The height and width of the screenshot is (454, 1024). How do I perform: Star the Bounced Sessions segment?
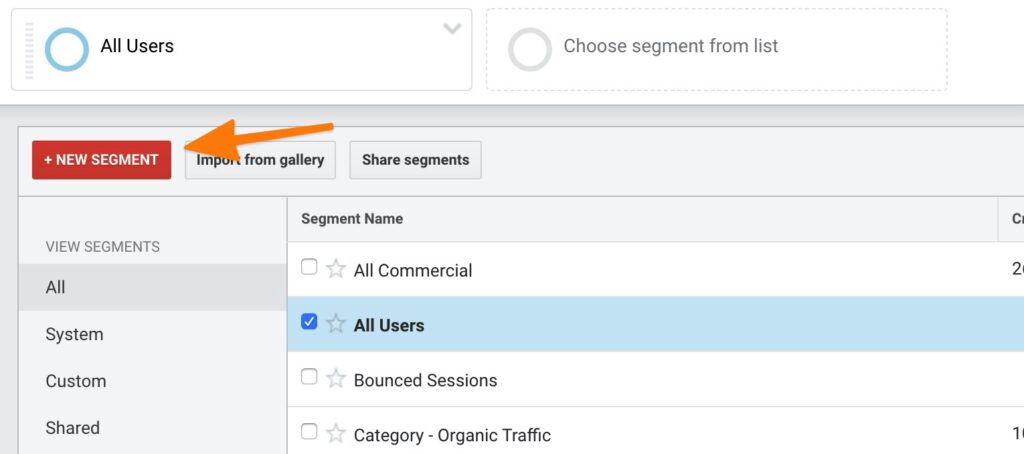(336, 378)
